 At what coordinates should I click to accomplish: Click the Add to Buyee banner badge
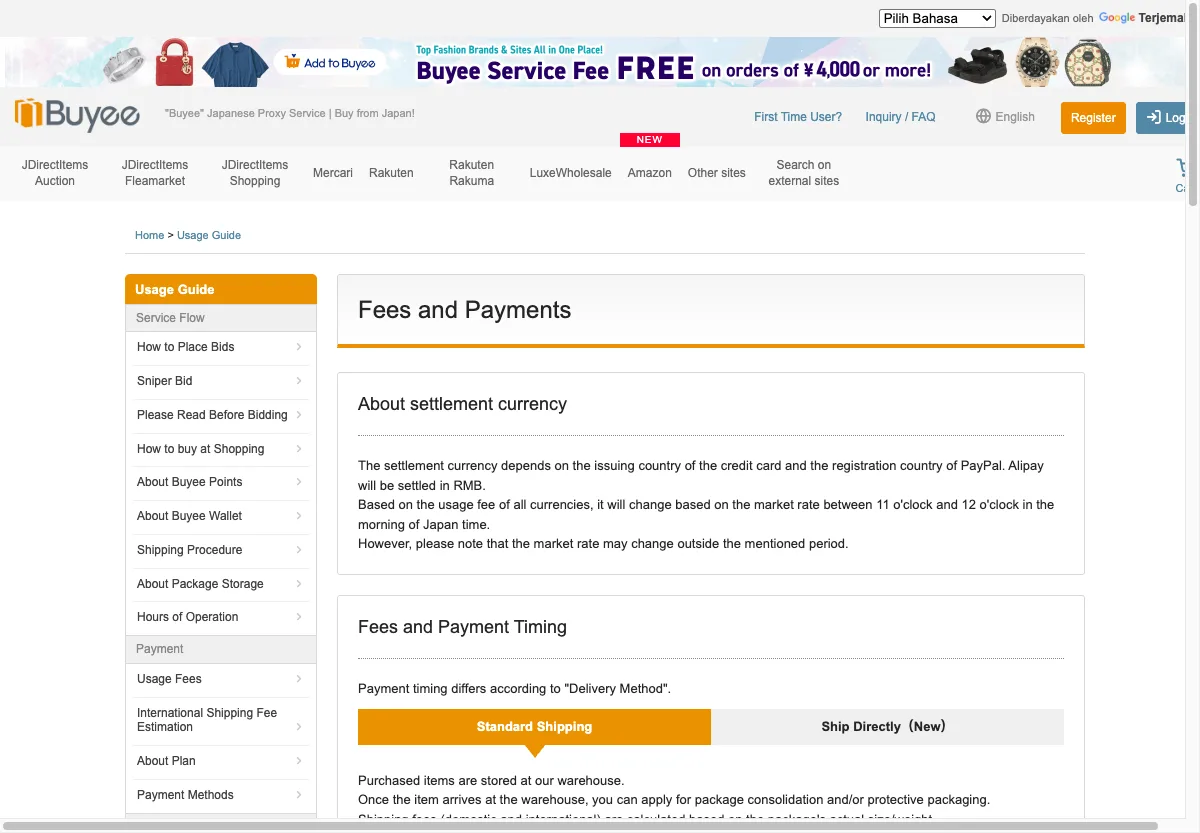click(x=330, y=62)
